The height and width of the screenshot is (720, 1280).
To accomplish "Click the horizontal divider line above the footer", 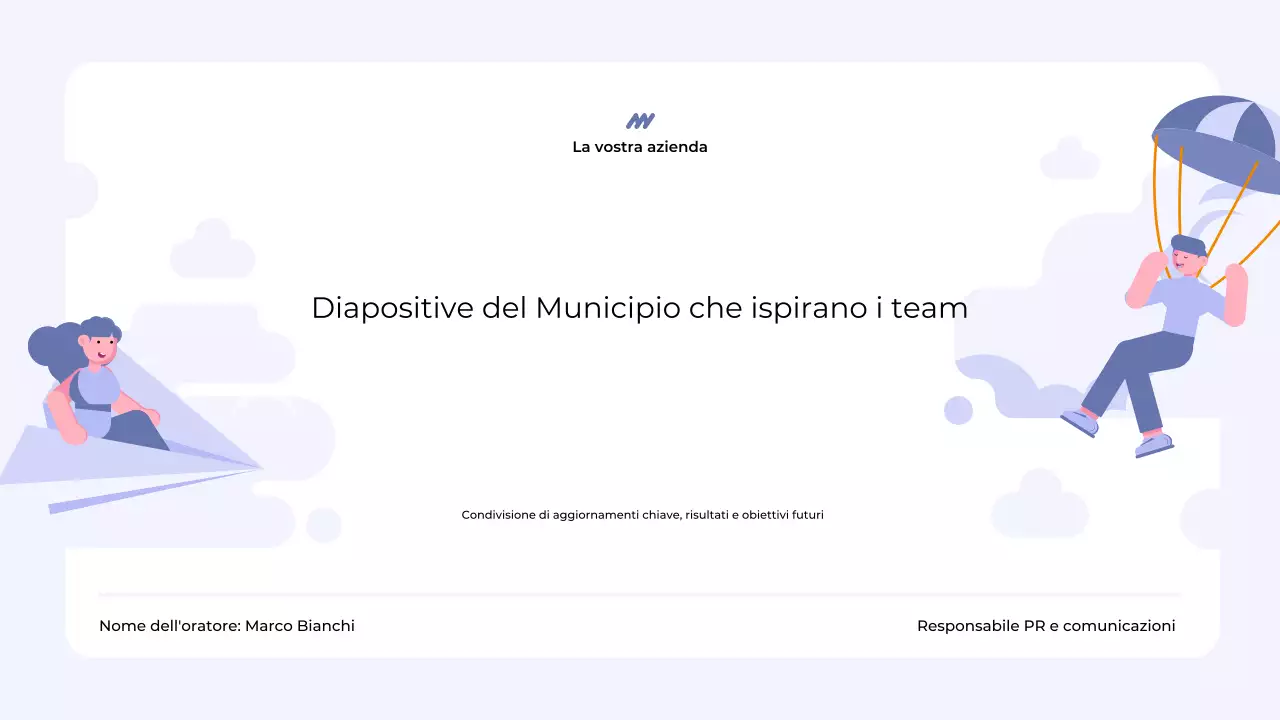I will (x=640, y=593).
